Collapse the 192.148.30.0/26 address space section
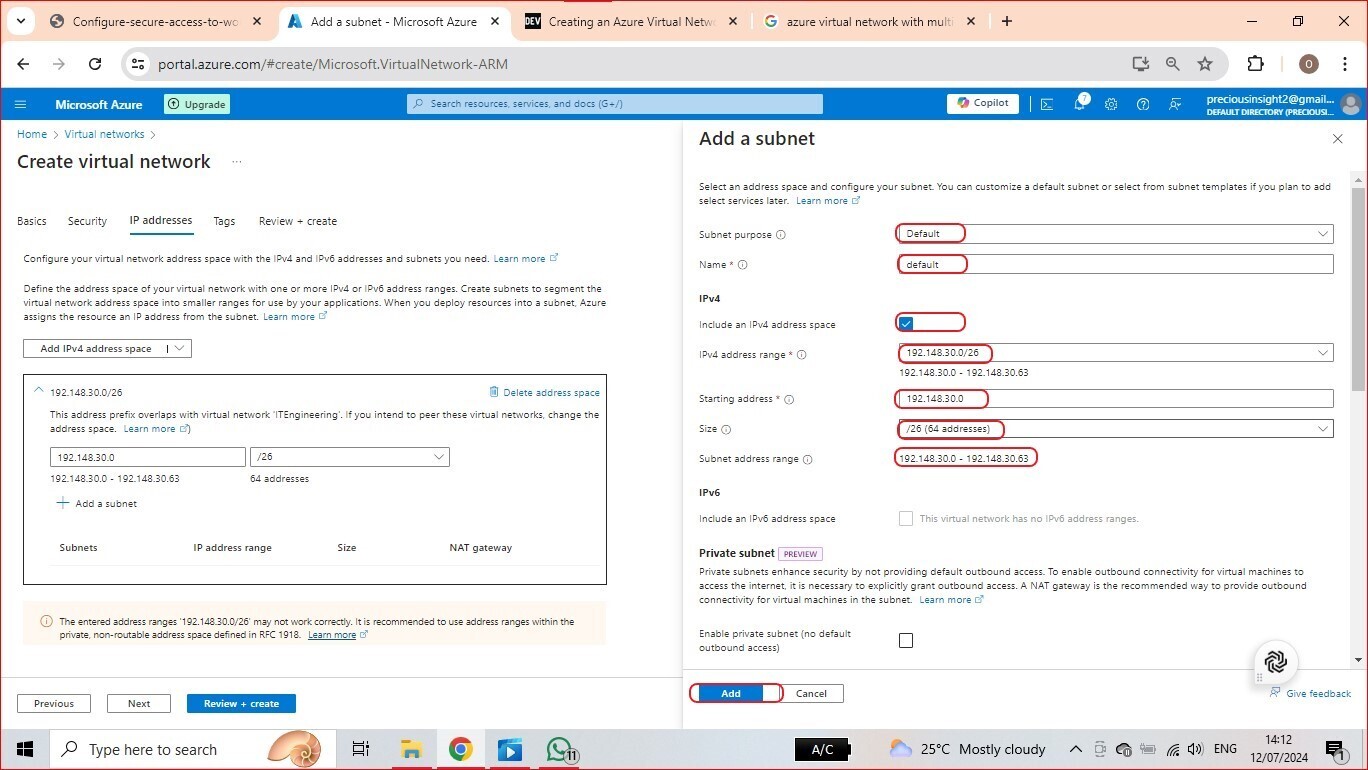Image resolution: width=1368 pixels, height=770 pixels. pos(38,391)
